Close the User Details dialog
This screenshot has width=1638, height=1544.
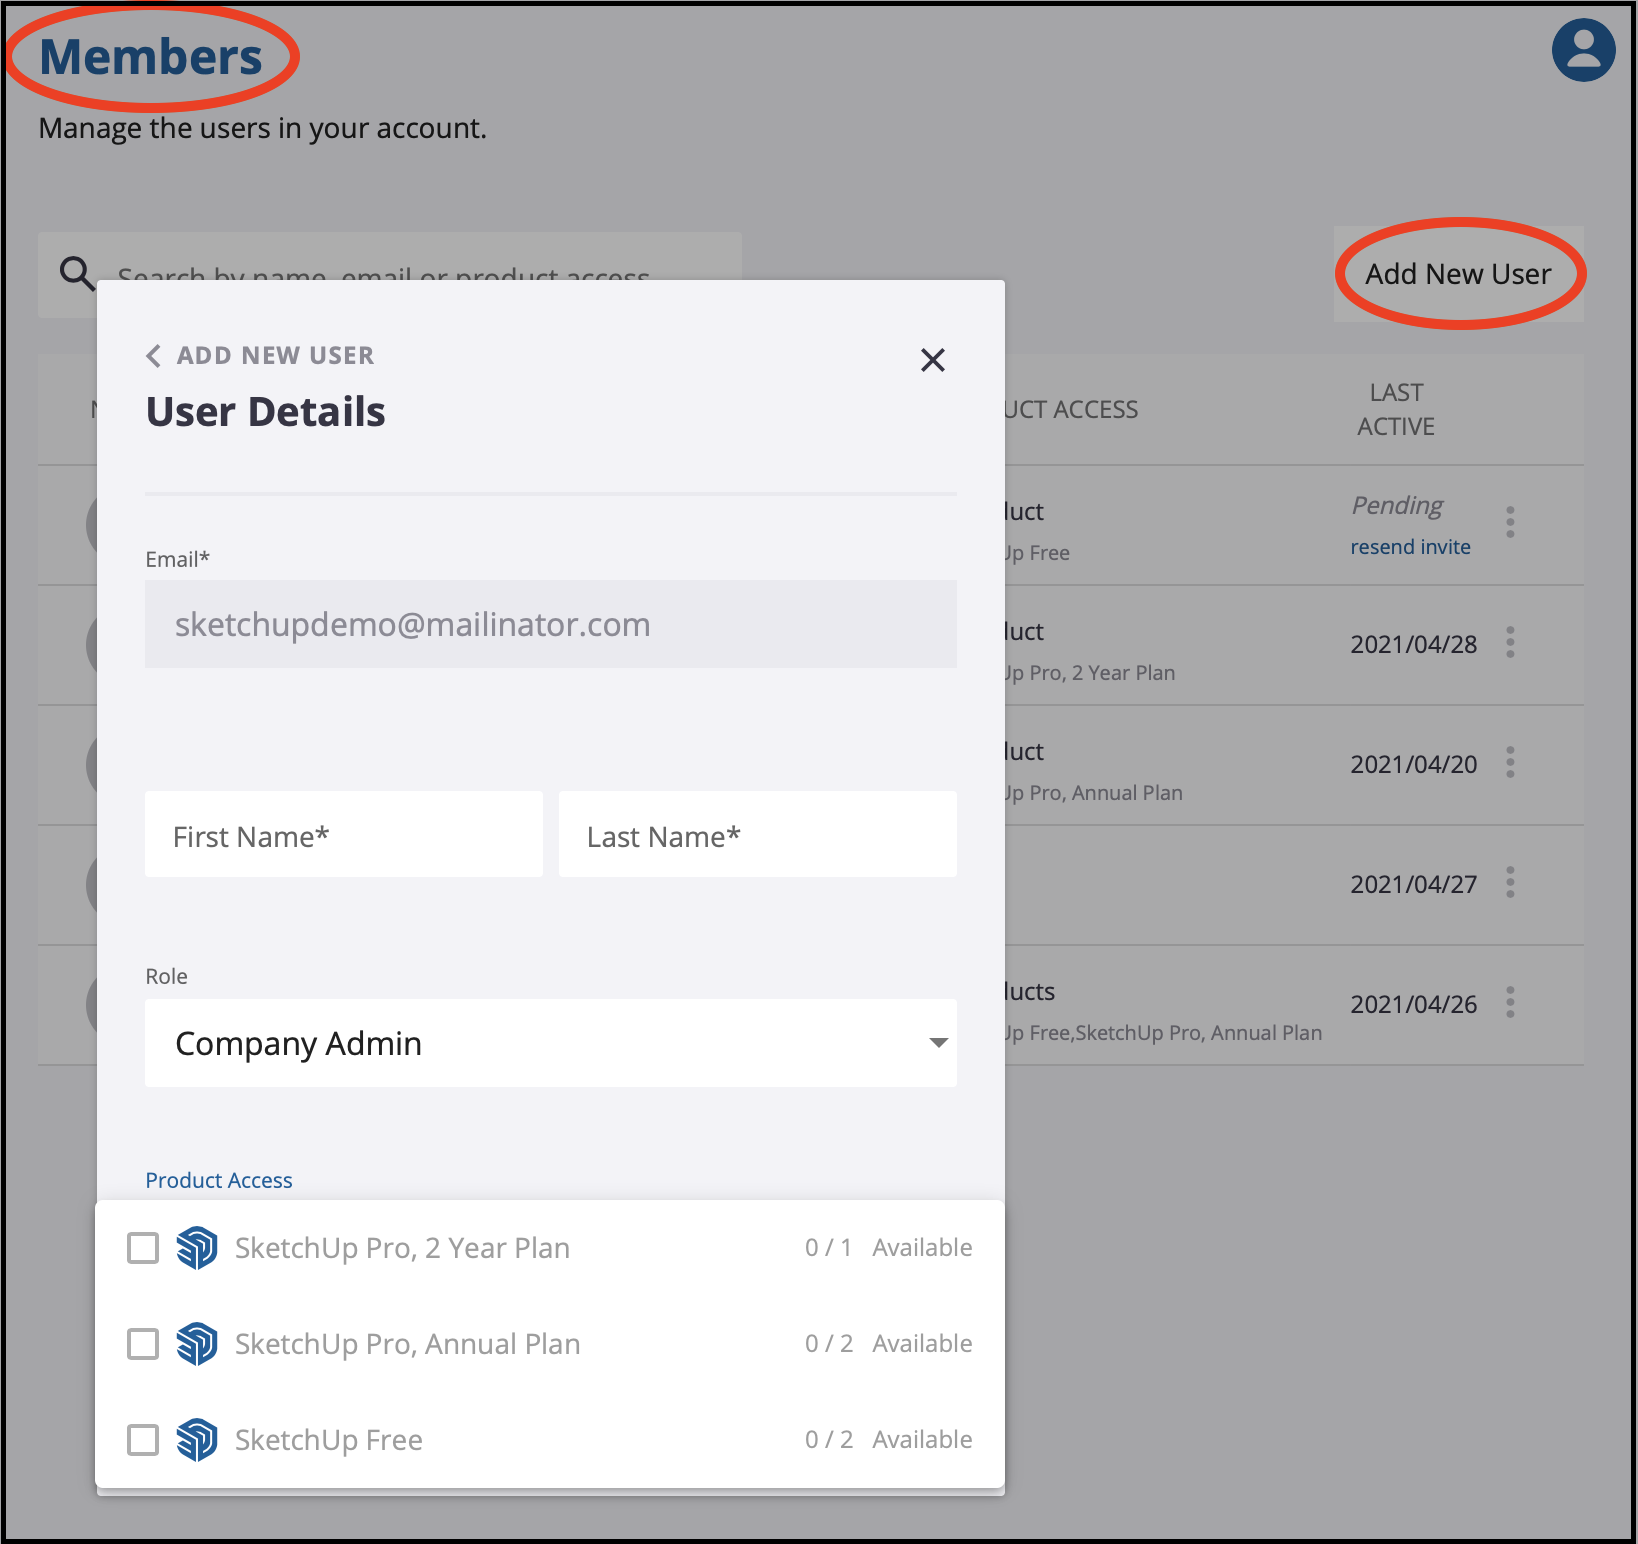coord(932,360)
